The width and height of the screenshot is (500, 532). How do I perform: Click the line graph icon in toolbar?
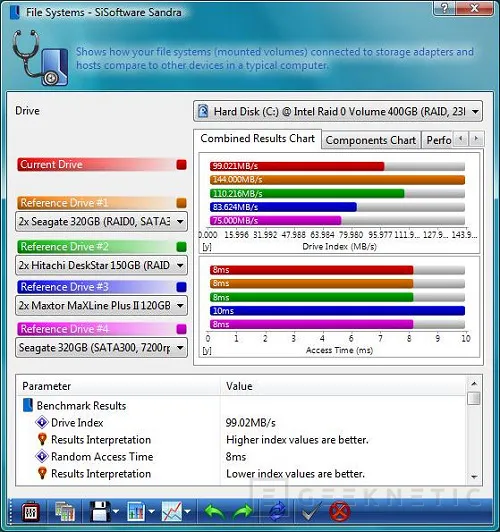[172, 511]
